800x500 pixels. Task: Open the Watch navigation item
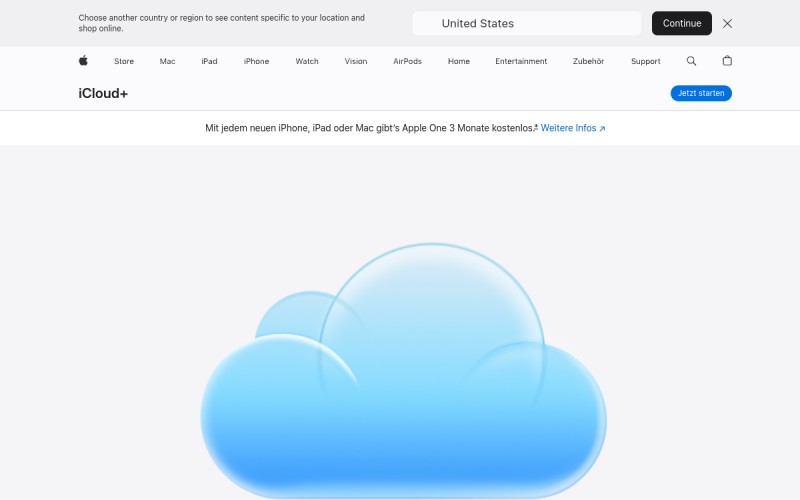click(307, 61)
